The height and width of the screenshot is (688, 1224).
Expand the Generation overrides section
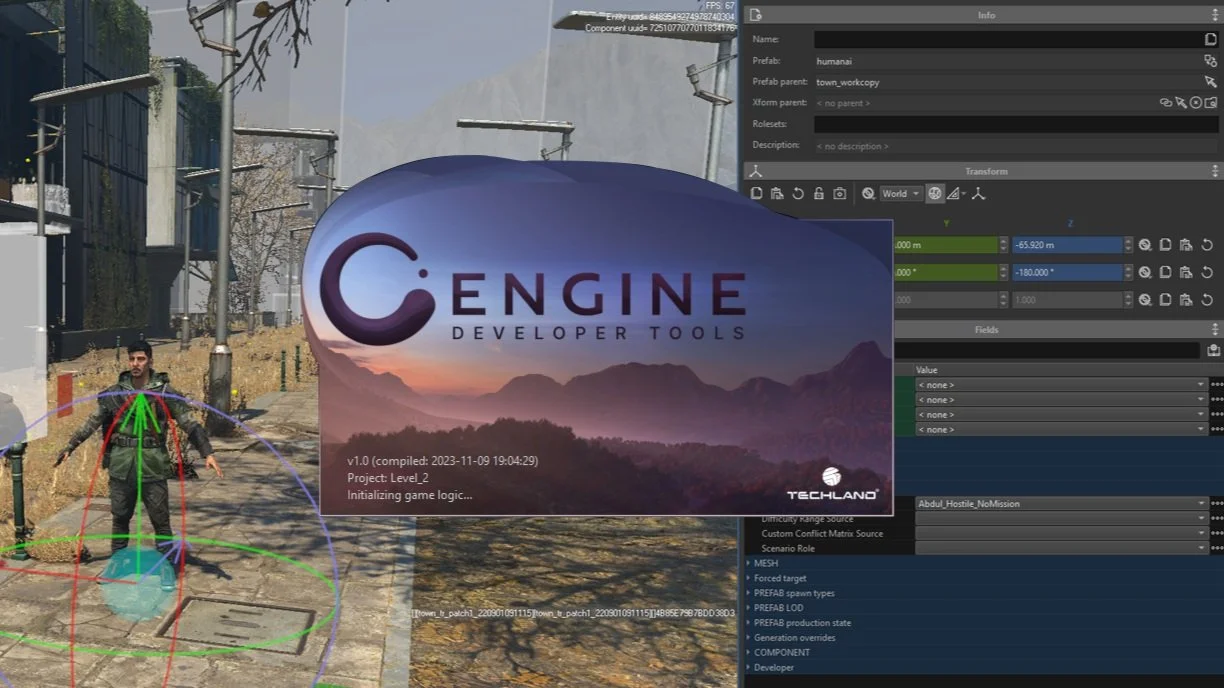click(x=749, y=637)
